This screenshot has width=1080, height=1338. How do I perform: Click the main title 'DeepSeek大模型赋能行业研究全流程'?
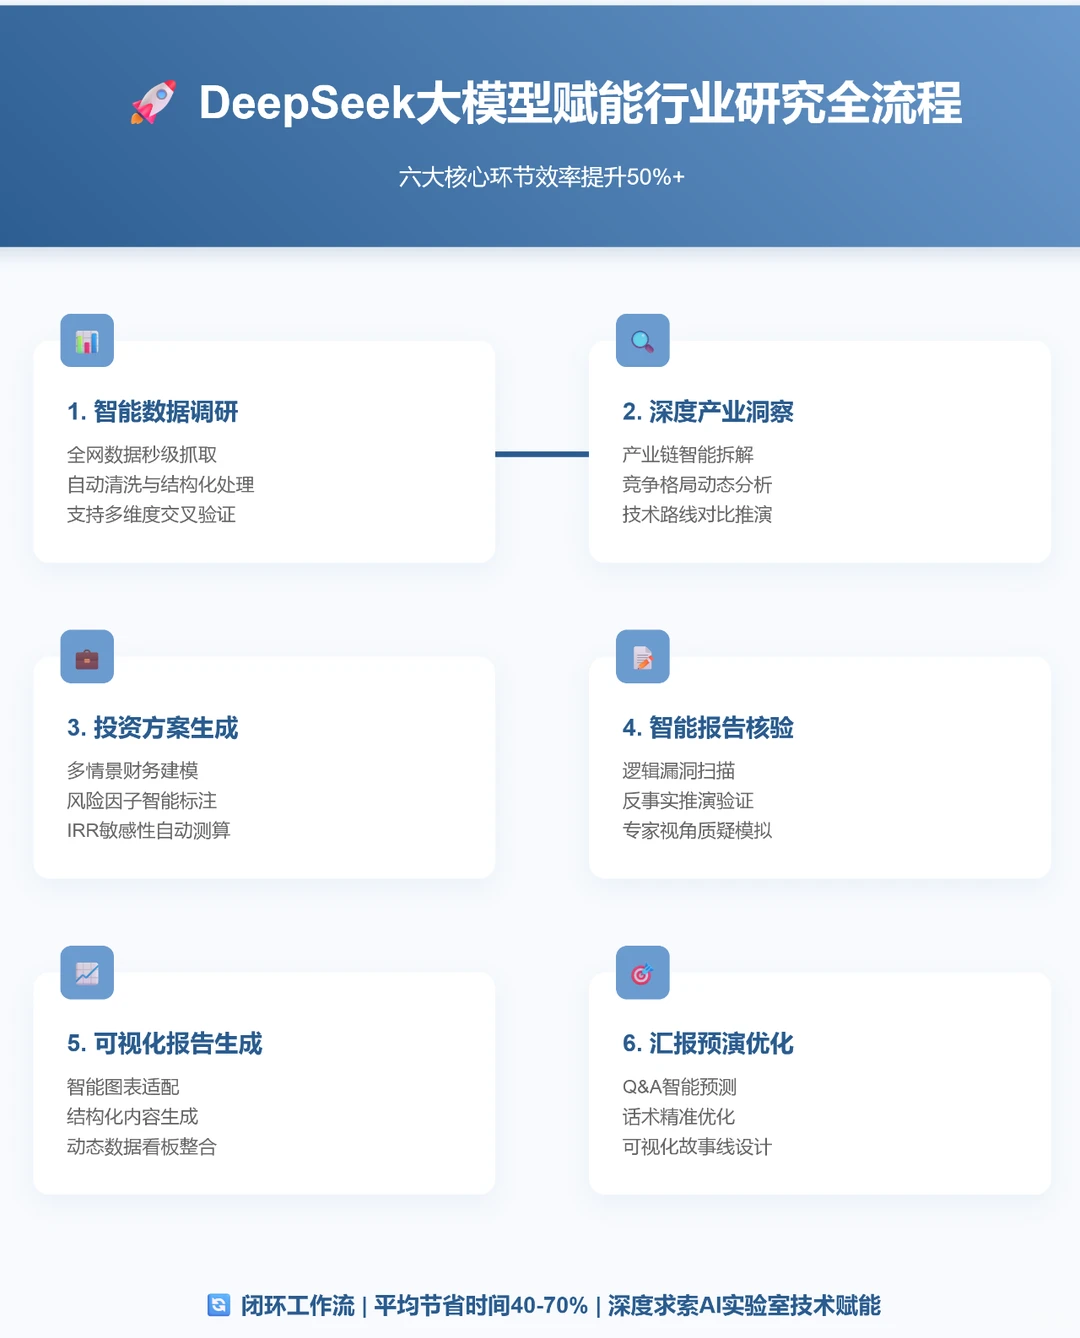[580, 103]
